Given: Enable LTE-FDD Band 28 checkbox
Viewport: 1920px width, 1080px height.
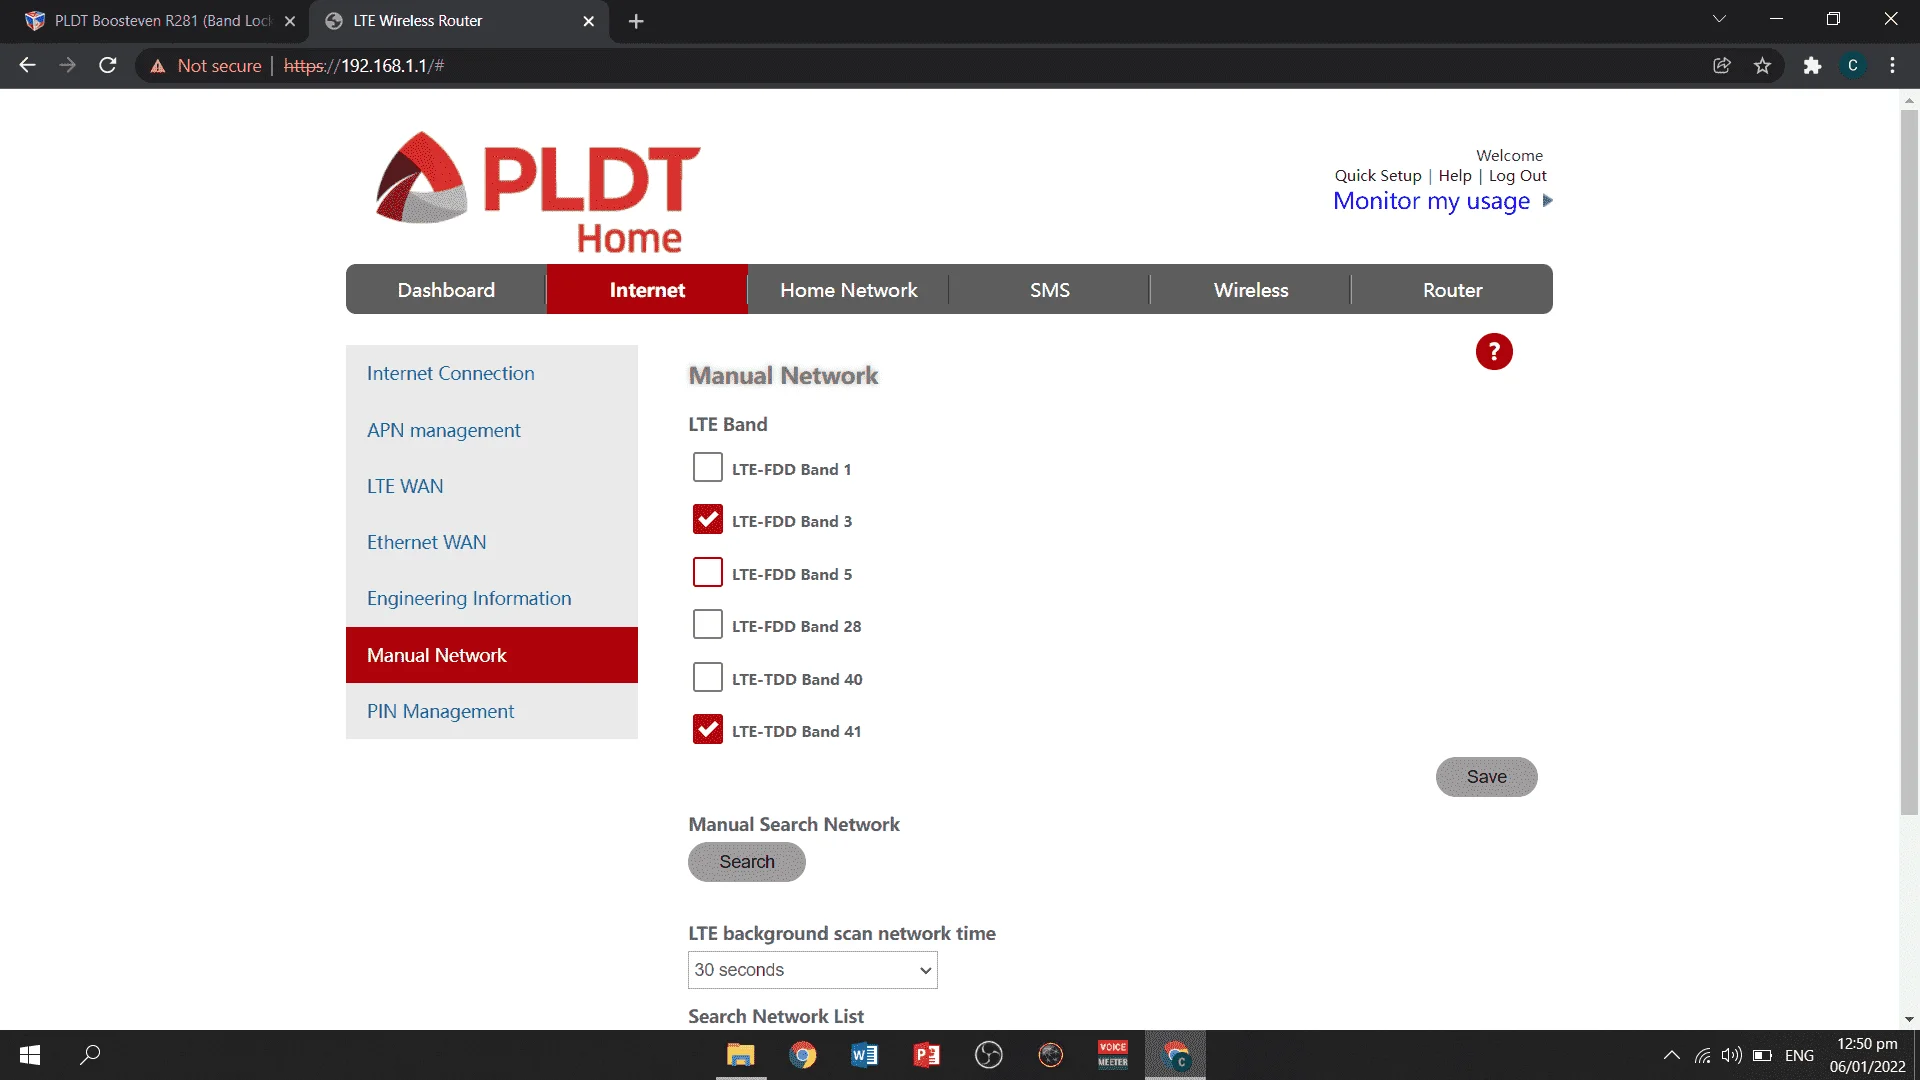Looking at the screenshot, I should (x=708, y=625).
